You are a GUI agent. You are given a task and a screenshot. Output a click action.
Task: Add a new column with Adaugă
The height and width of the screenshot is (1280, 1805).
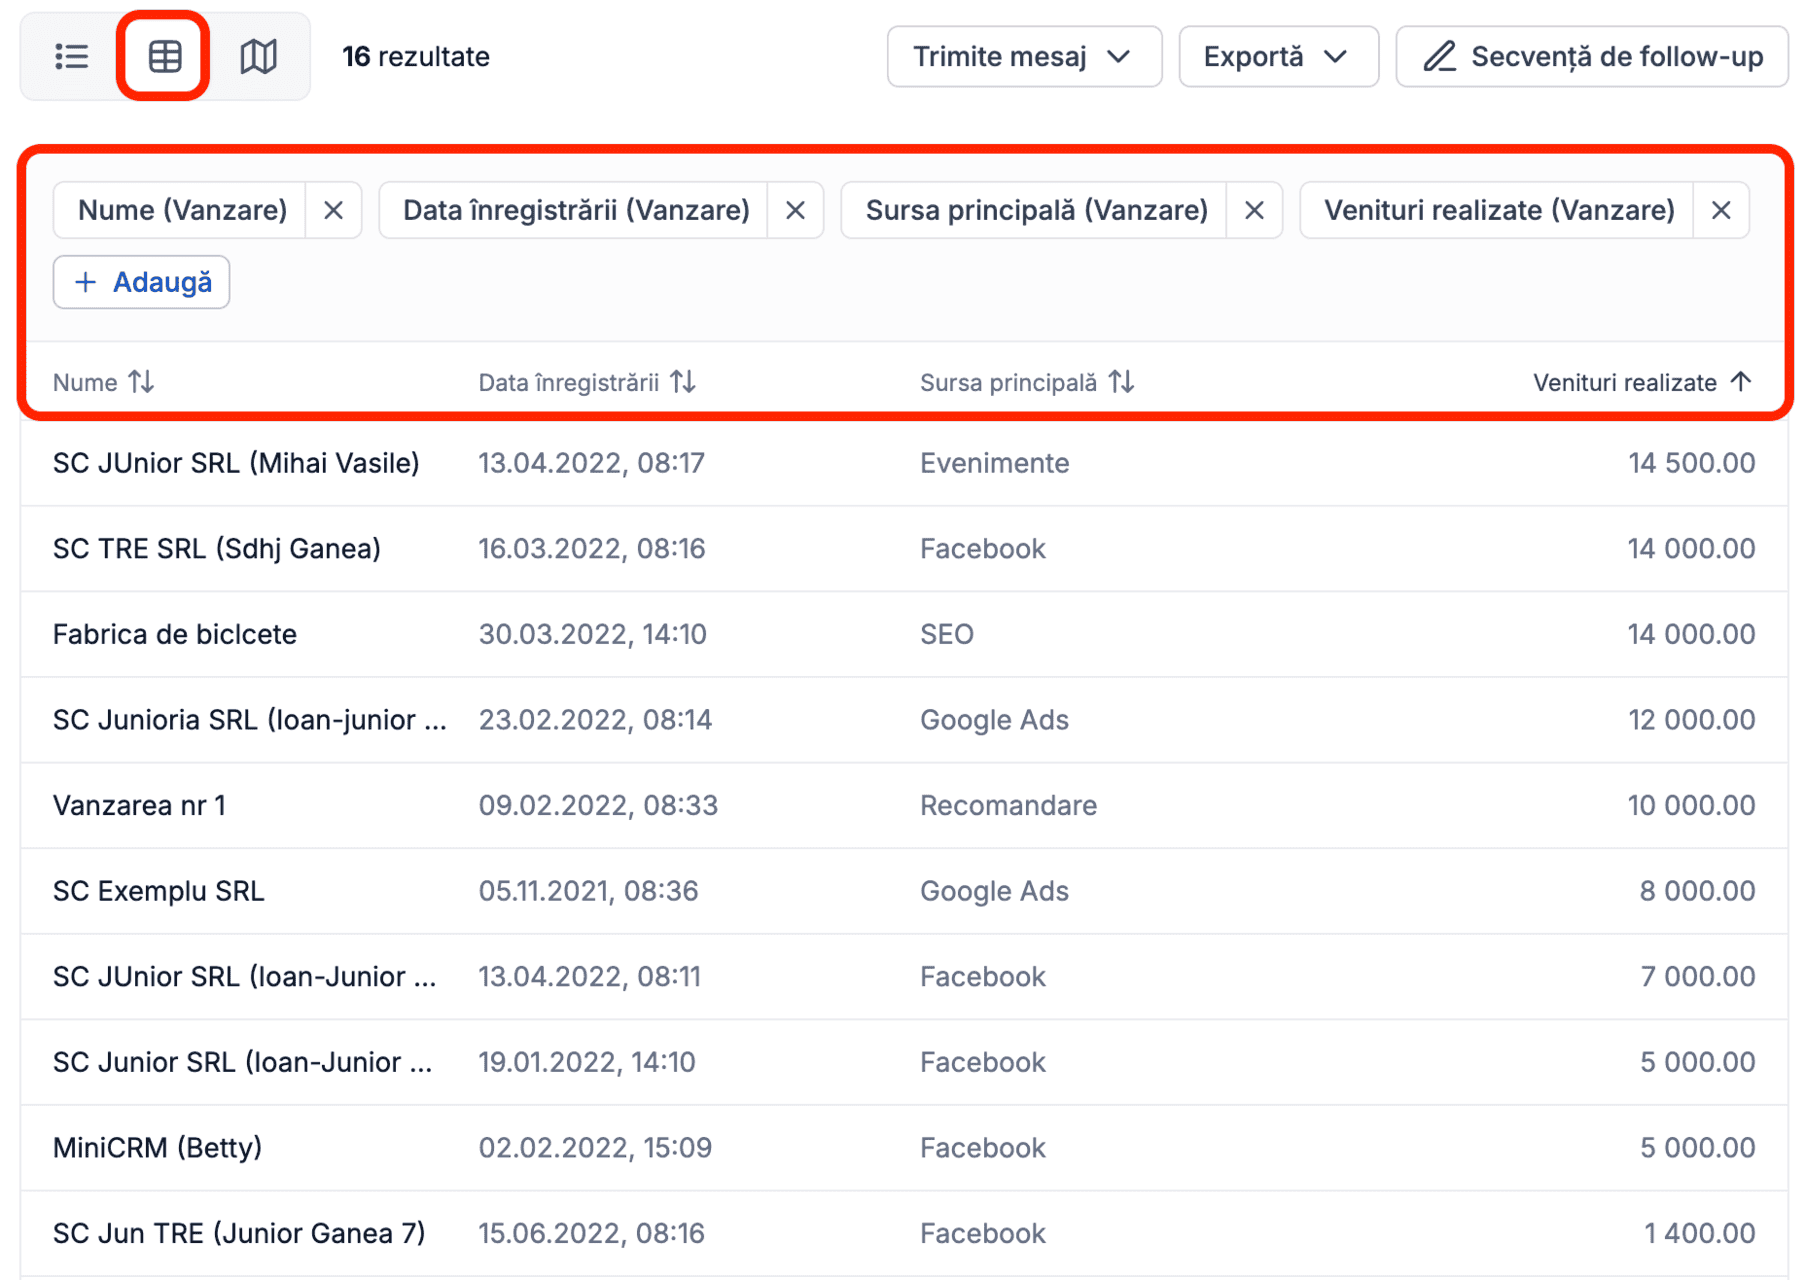tap(141, 282)
